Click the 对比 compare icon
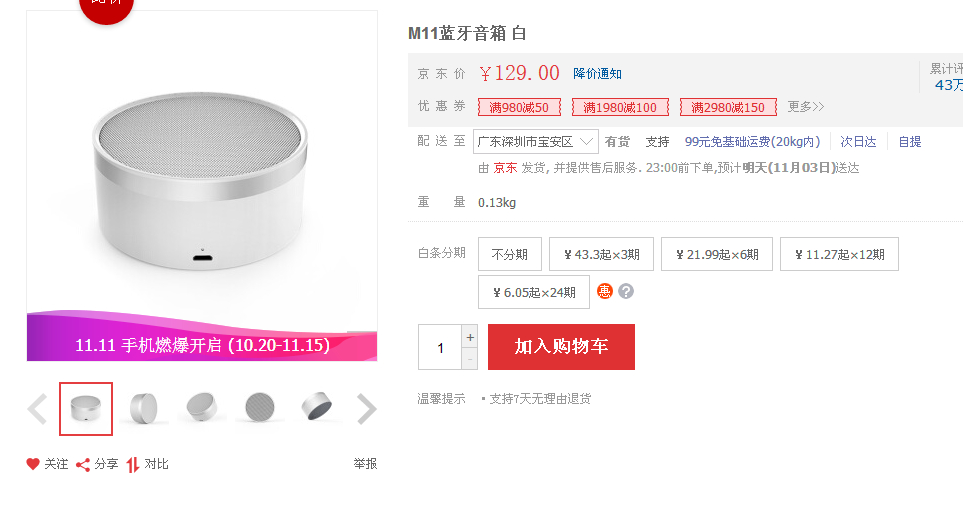This screenshot has height=527, width=963. 133,465
